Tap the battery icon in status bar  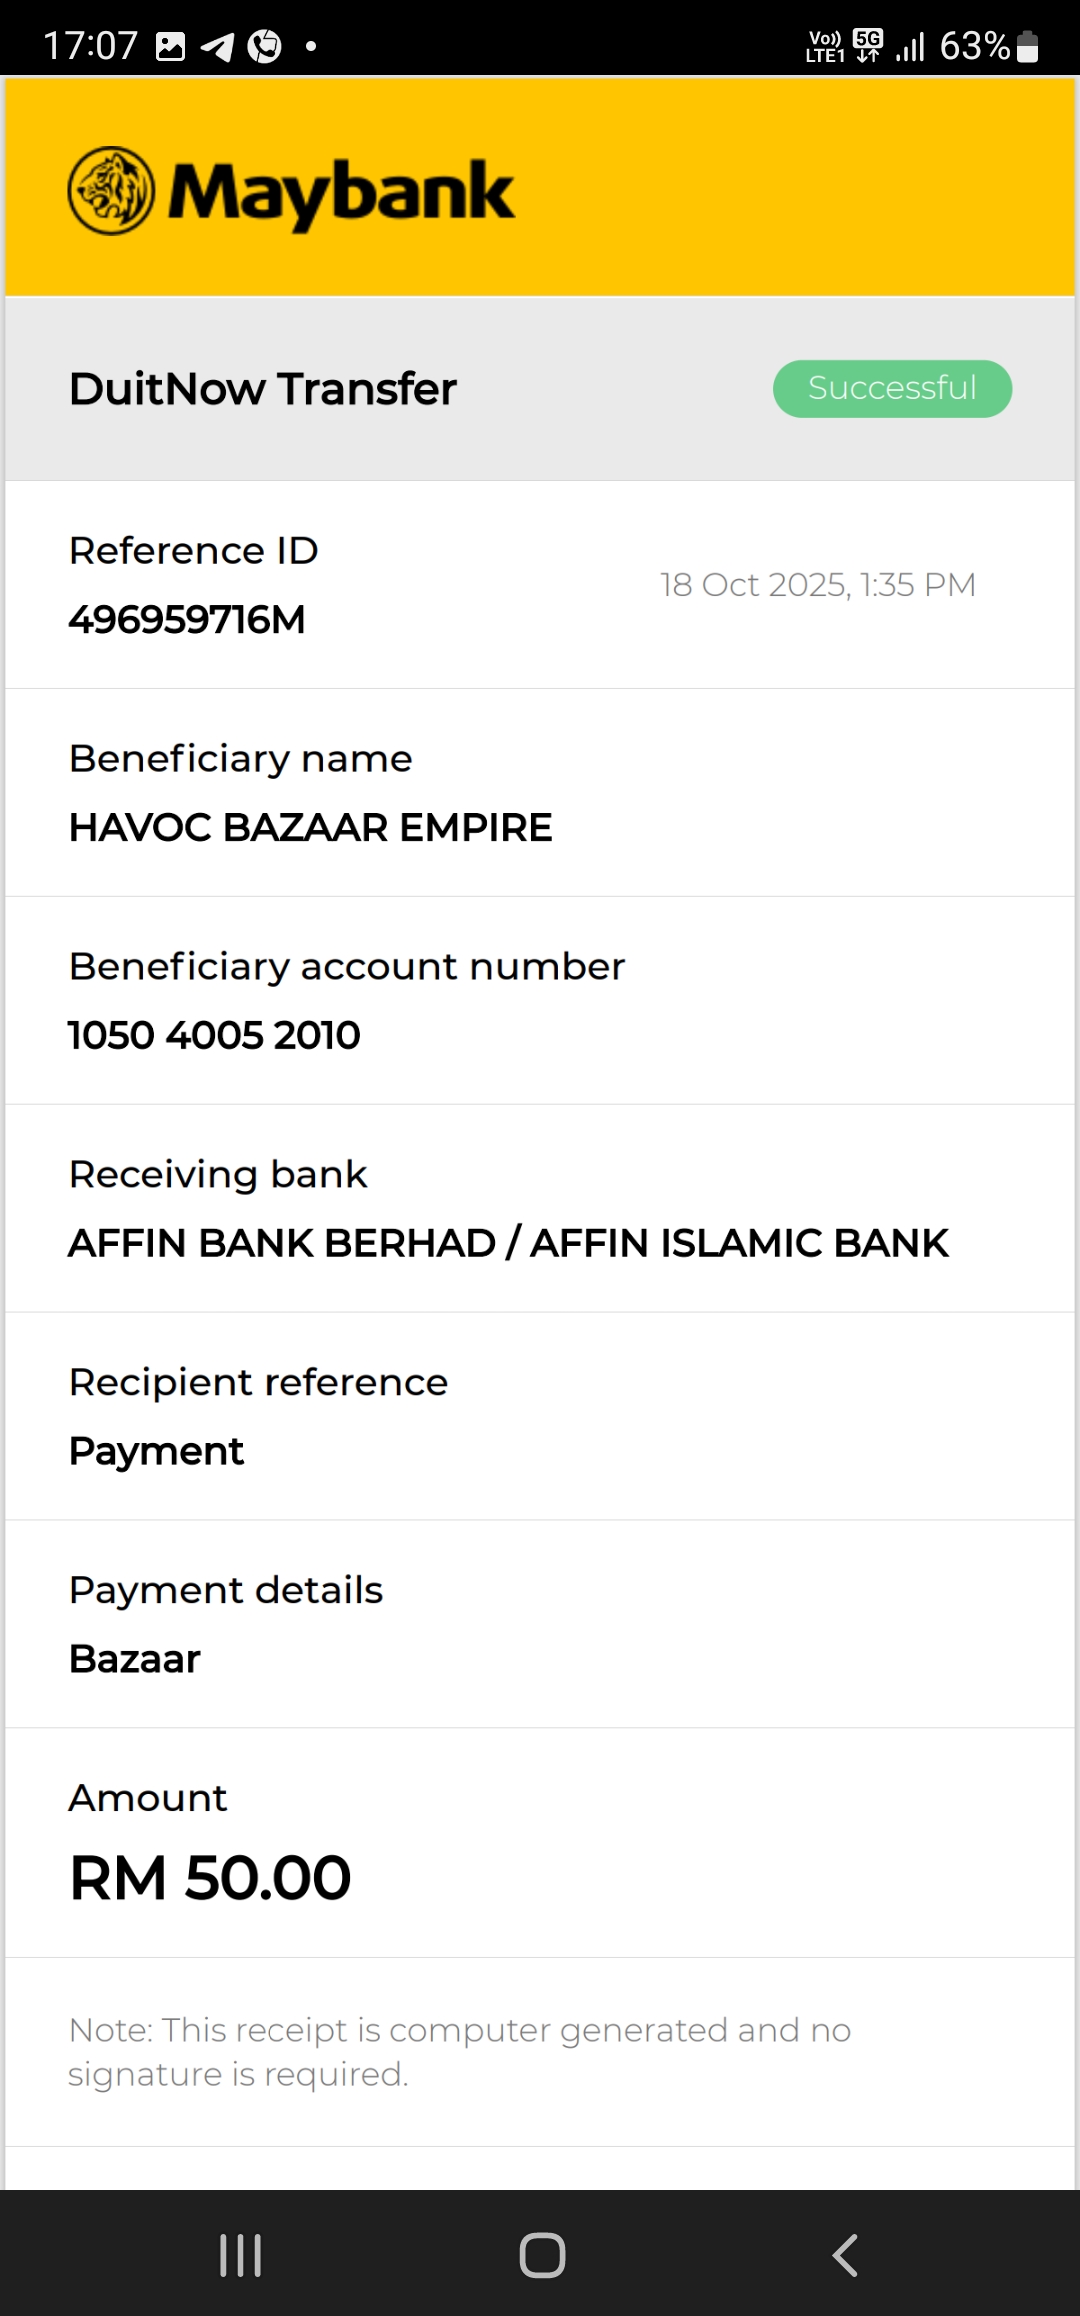point(1027,46)
